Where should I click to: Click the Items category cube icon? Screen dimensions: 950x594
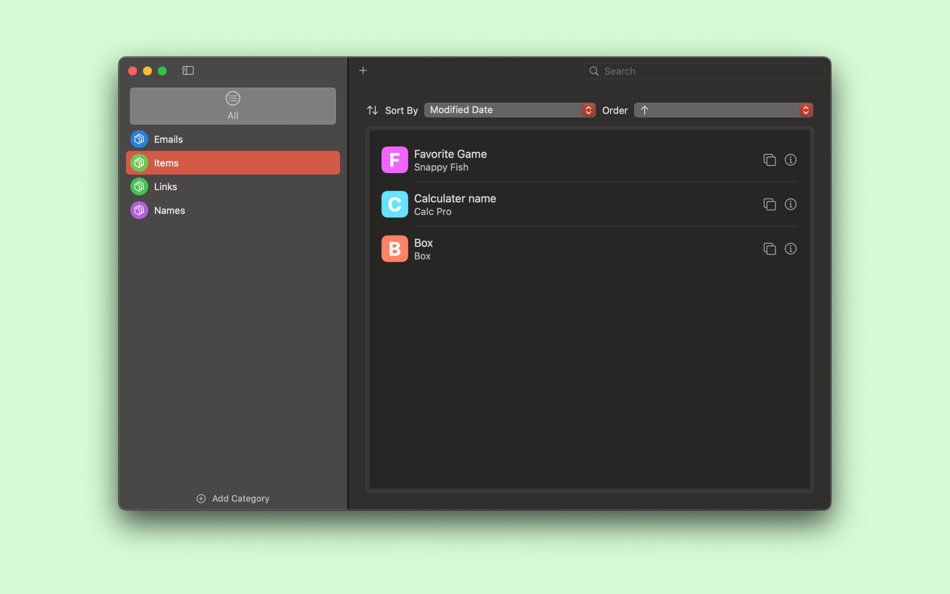point(139,163)
